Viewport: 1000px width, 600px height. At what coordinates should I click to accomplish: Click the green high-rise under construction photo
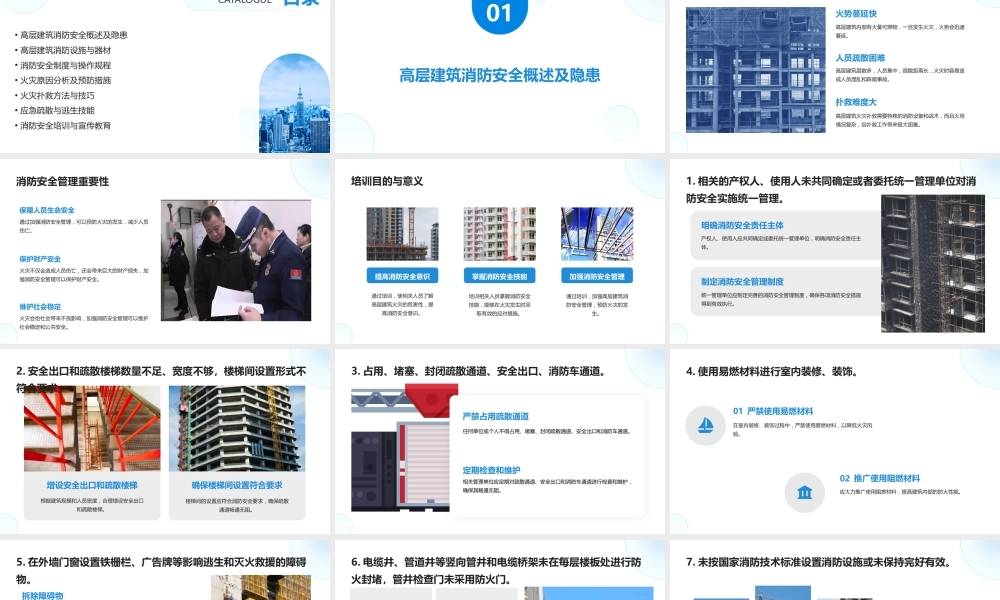(237, 428)
